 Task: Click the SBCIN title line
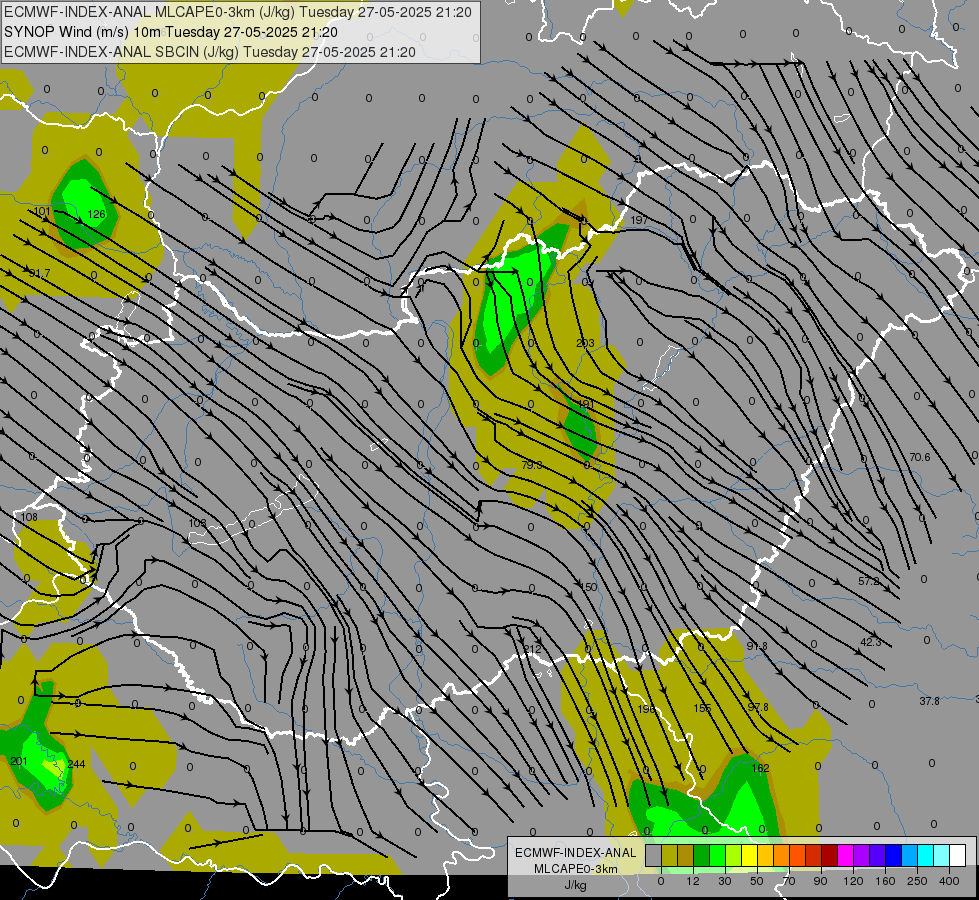[210, 52]
